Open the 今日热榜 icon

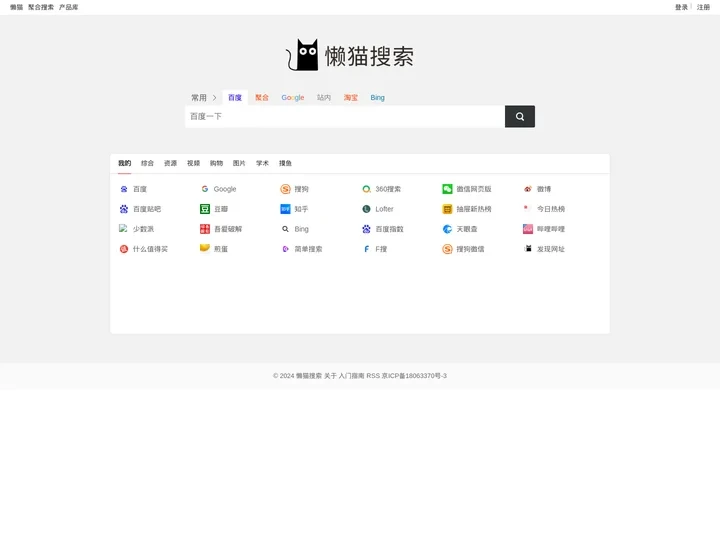pos(526,208)
